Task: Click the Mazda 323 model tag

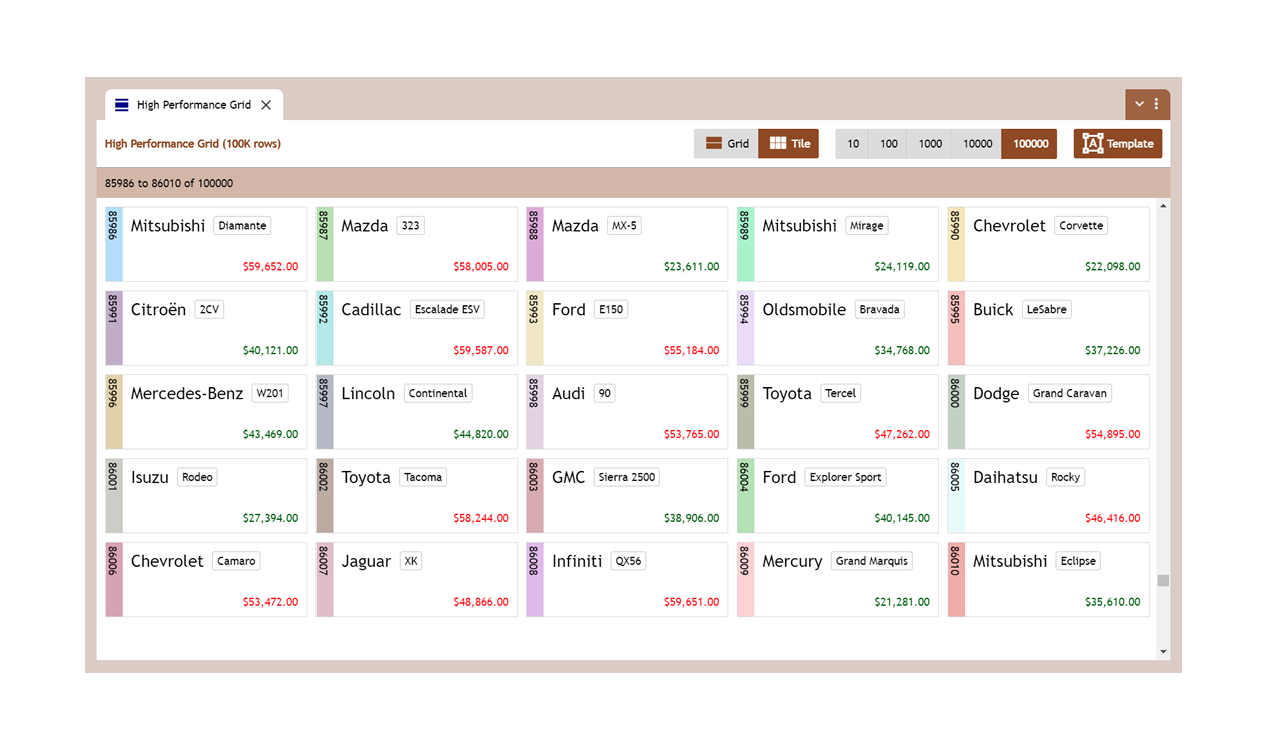Action: click(x=410, y=226)
